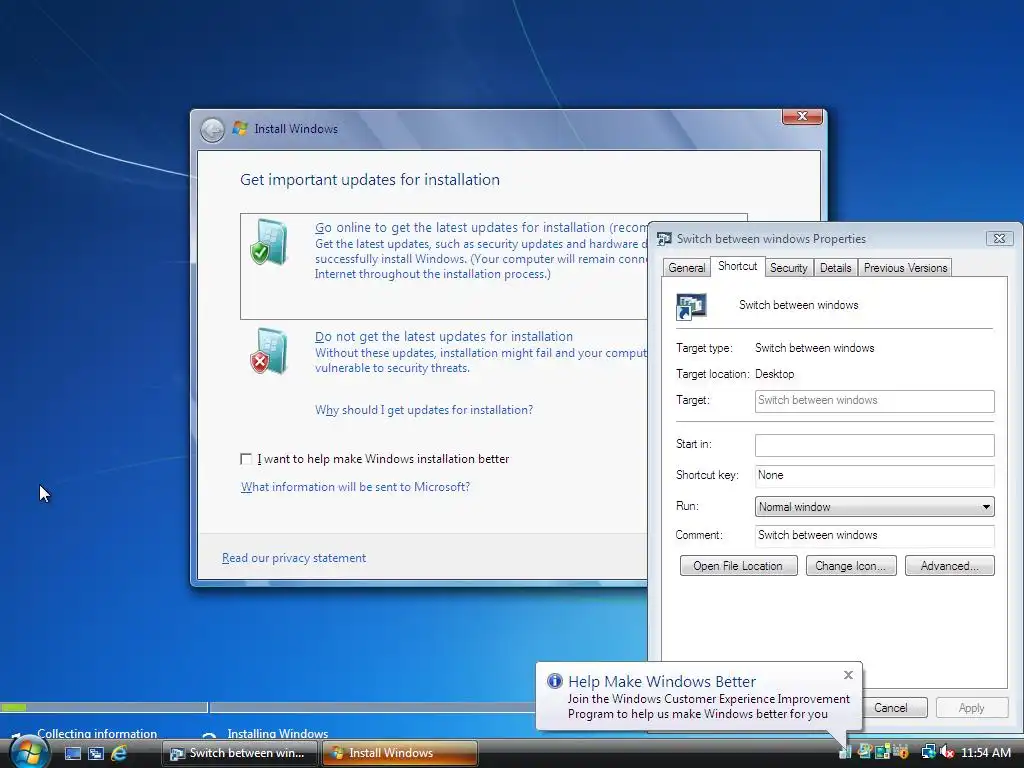Open the Security tab
Viewport: 1024px width, 768px height.
click(788, 268)
